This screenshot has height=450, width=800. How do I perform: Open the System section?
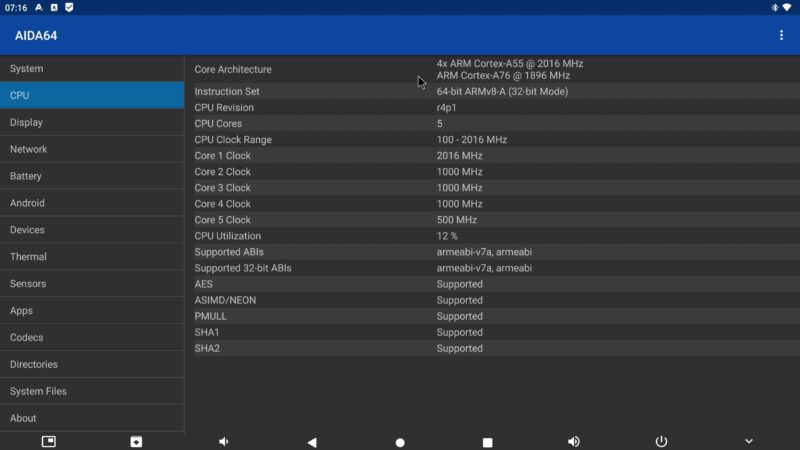[92, 68]
